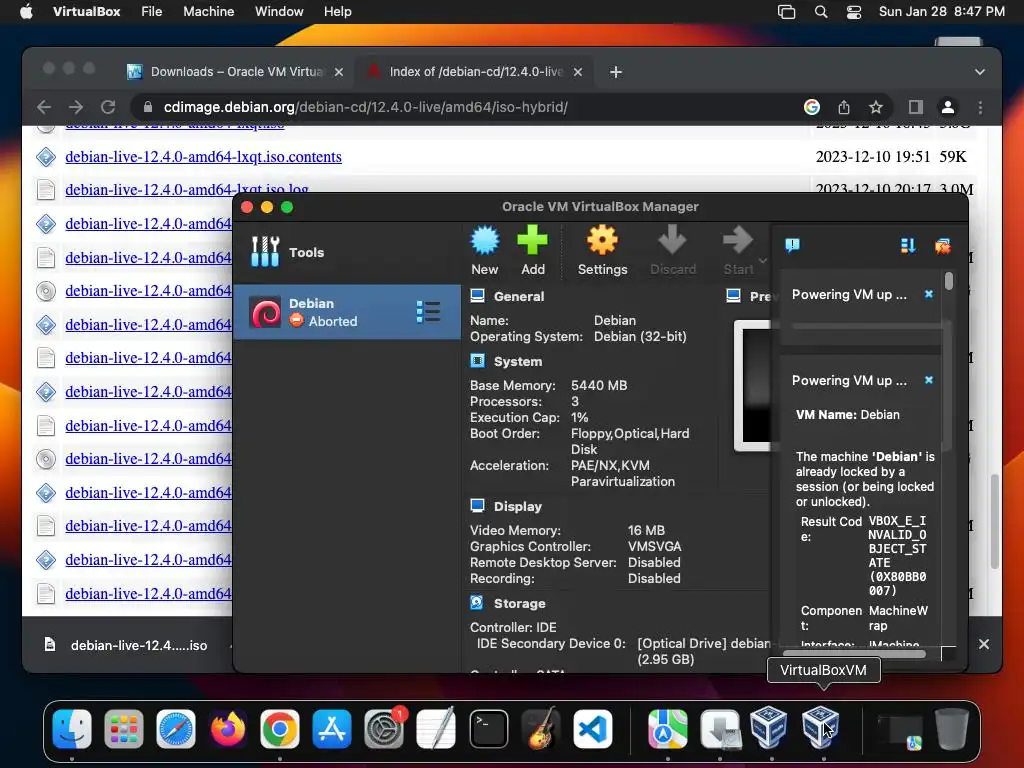The height and width of the screenshot is (768, 1024).
Task: Open the Chrome profile icon
Action: click(x=948, y=107)
